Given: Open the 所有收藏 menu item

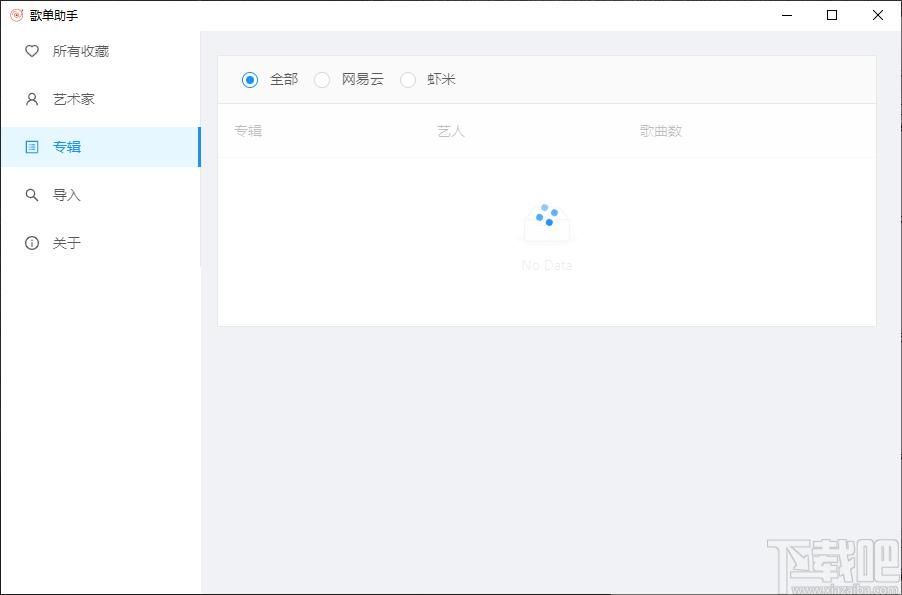Looking at the screenshot, I should pyautogui.click(x=100, y=51).
